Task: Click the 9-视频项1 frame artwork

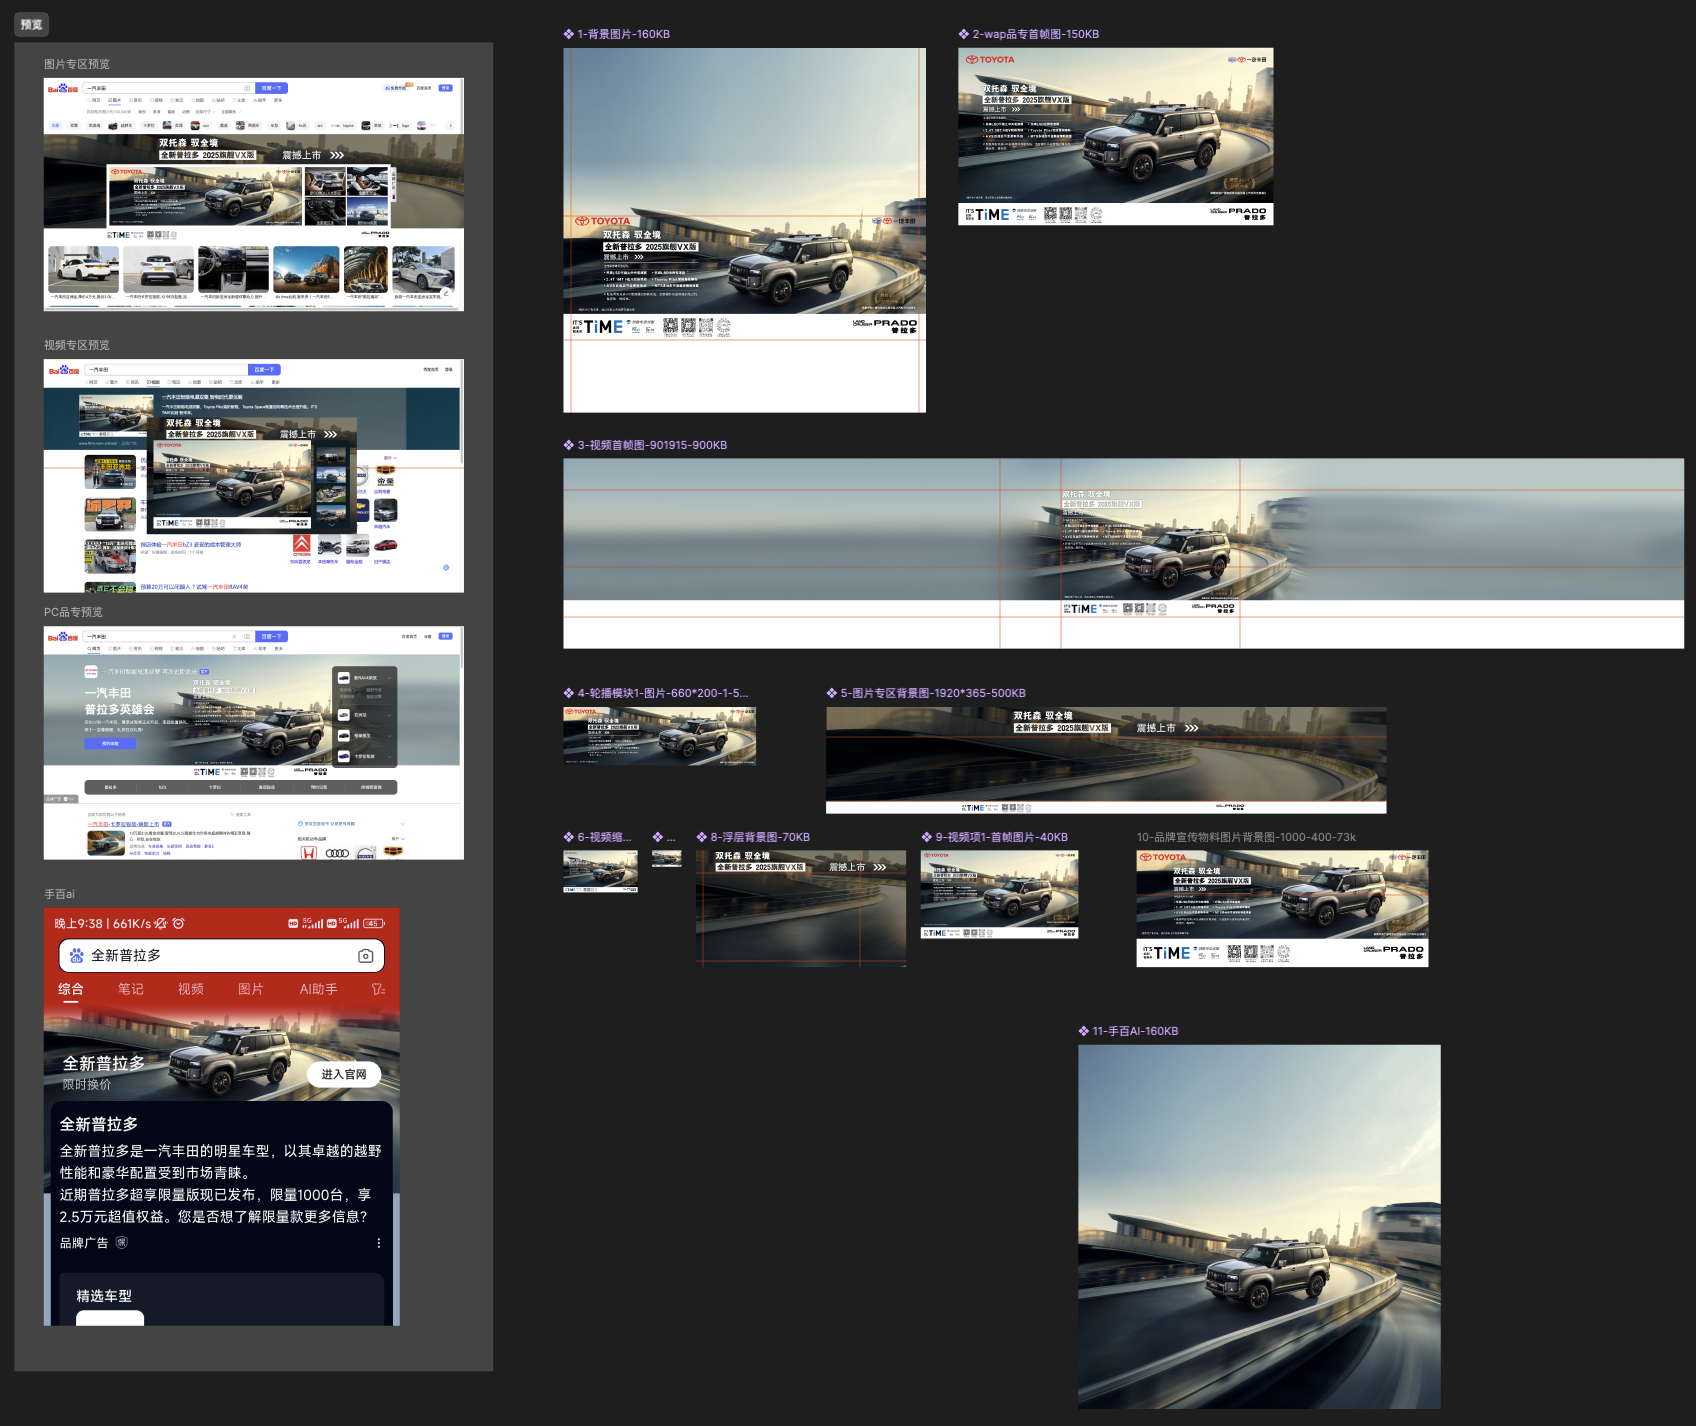Action: coord(999,895)
